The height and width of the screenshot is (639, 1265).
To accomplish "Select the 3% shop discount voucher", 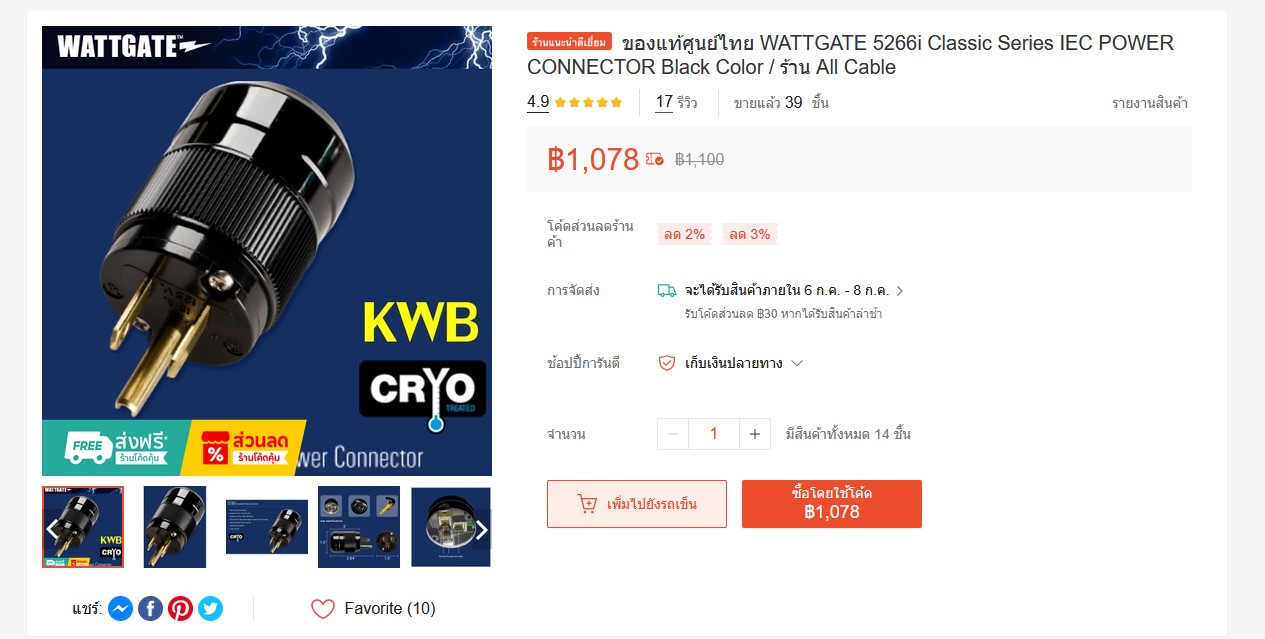I will 749,234.
